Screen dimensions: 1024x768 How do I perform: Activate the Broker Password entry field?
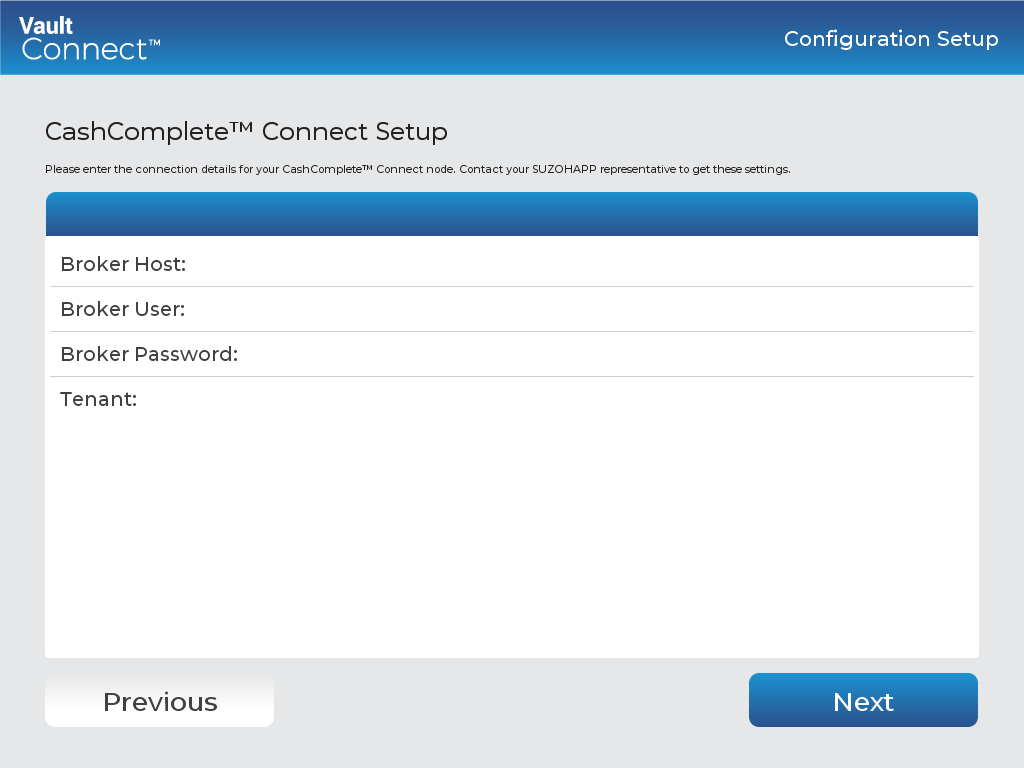(x=600, y=353)
